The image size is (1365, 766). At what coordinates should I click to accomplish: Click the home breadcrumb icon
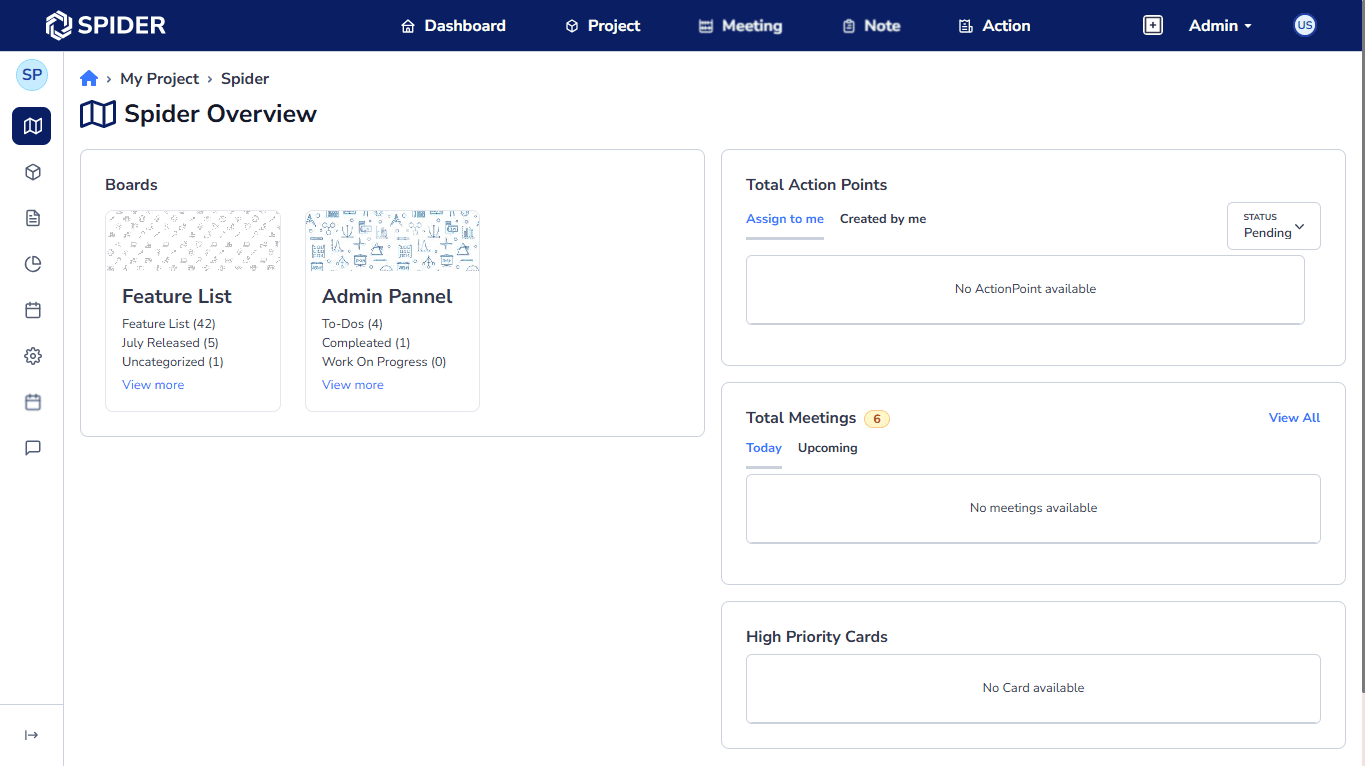[x=88, y=78]
